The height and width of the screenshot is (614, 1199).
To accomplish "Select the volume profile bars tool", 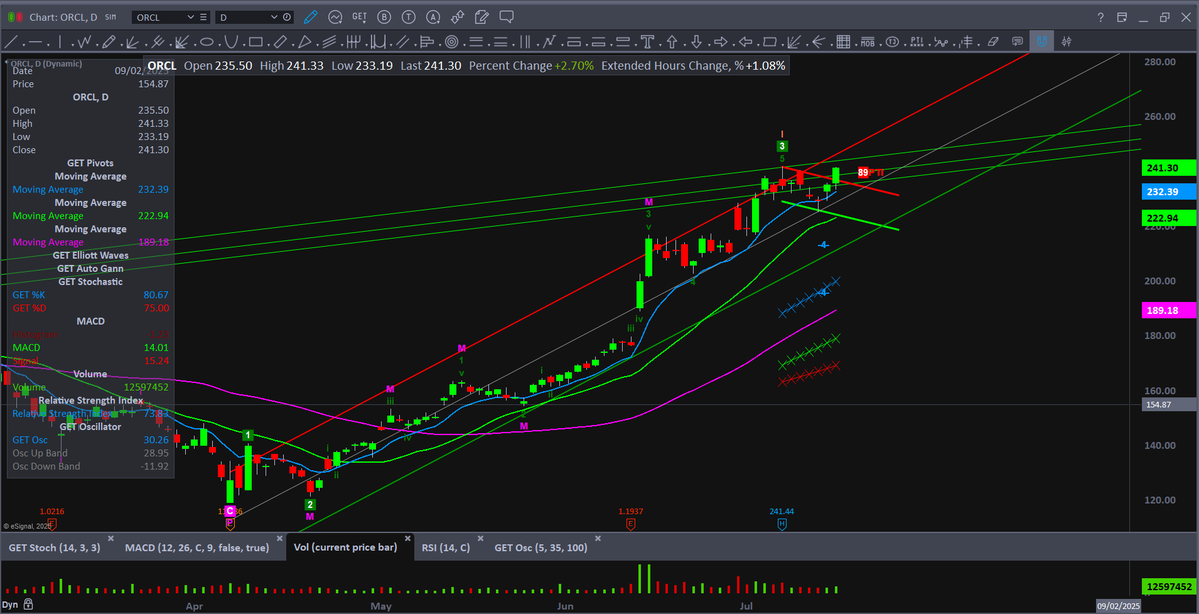I will pyautogui.click(x=426, y=41).
